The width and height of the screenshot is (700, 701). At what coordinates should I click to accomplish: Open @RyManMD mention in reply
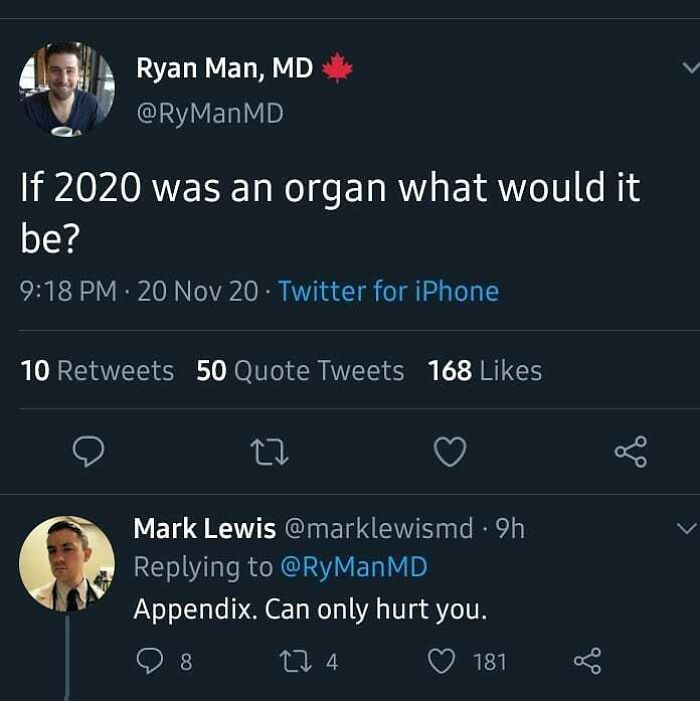pos(354,567)
